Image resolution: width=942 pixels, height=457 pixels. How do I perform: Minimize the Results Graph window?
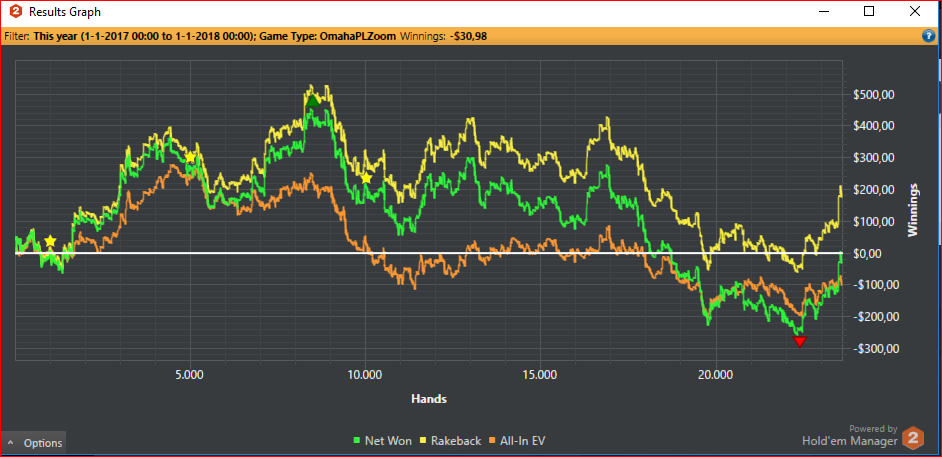823,11
